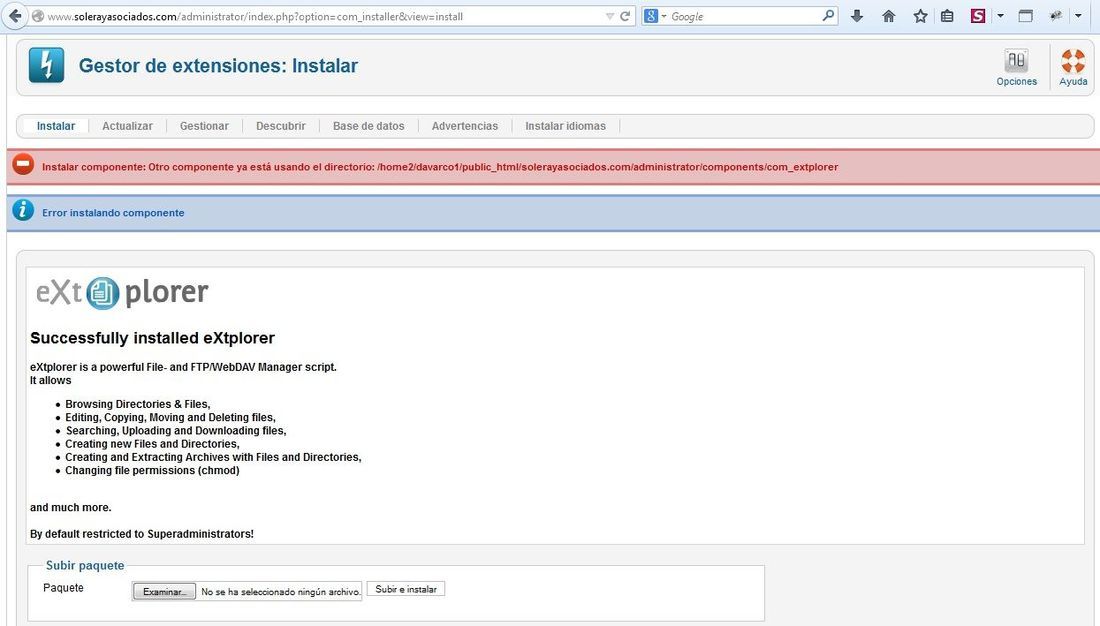Viewport: 1100px width, 626px height.
Task: Click the red error stop icon
Action: pos(23,165)
